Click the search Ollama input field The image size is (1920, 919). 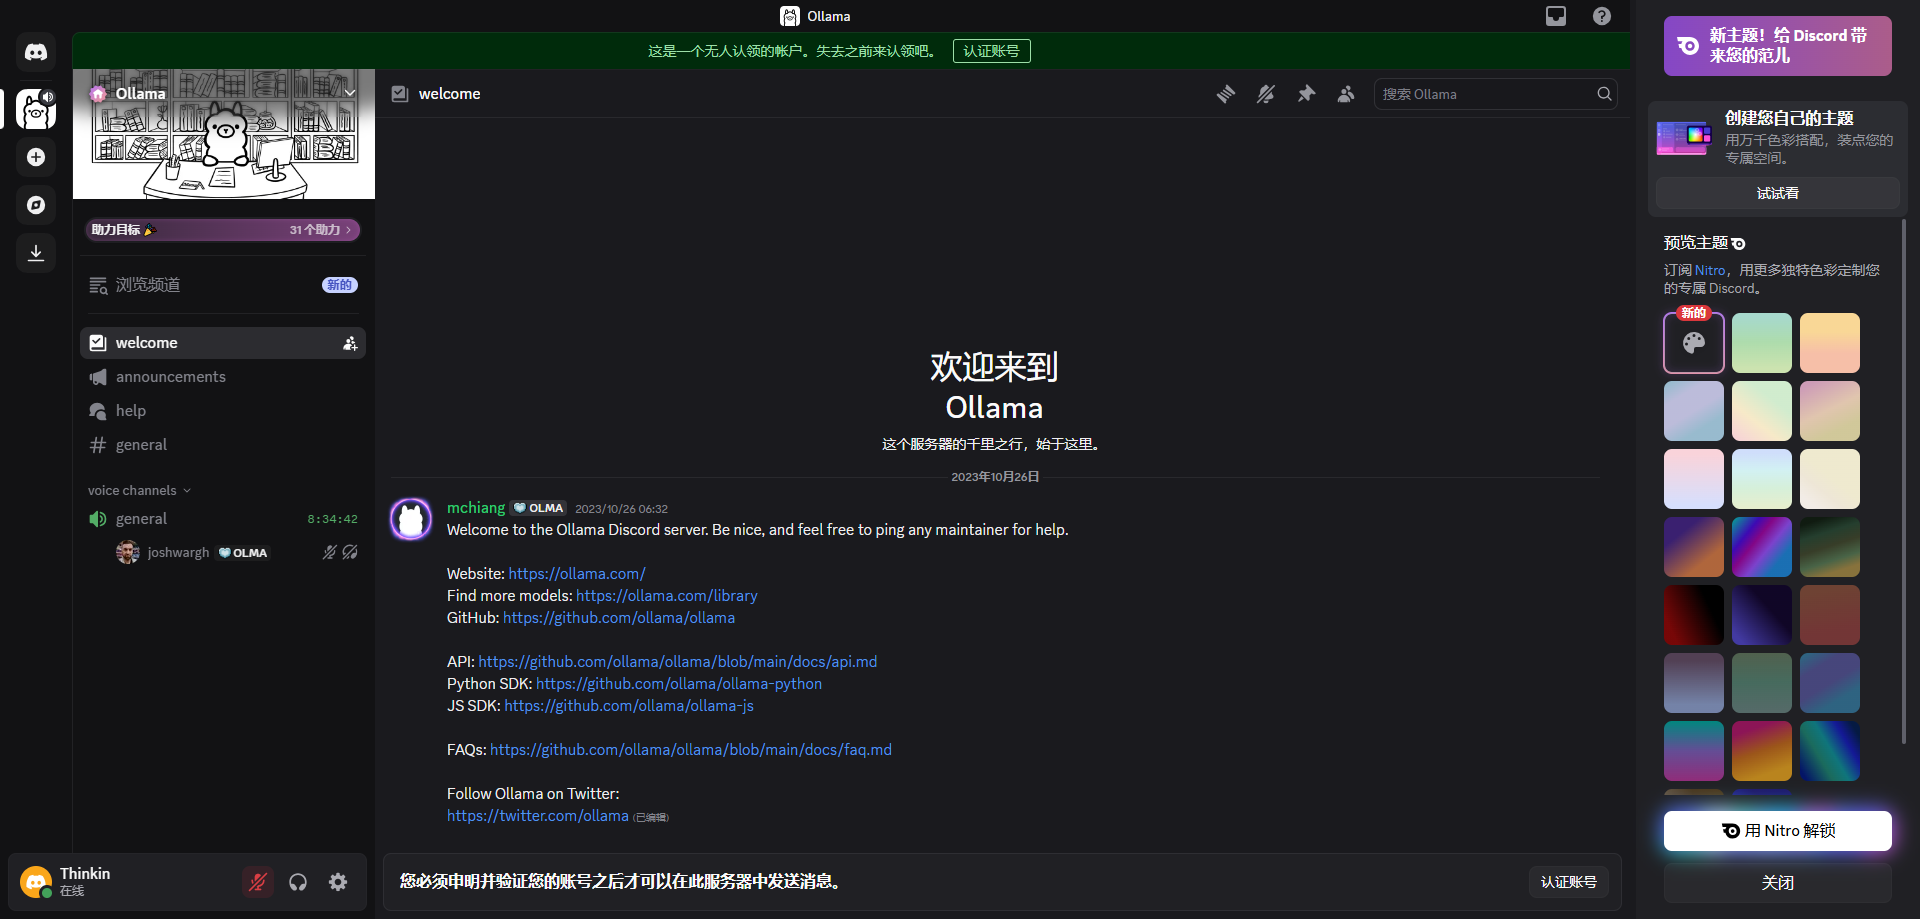click(1485, 94)
